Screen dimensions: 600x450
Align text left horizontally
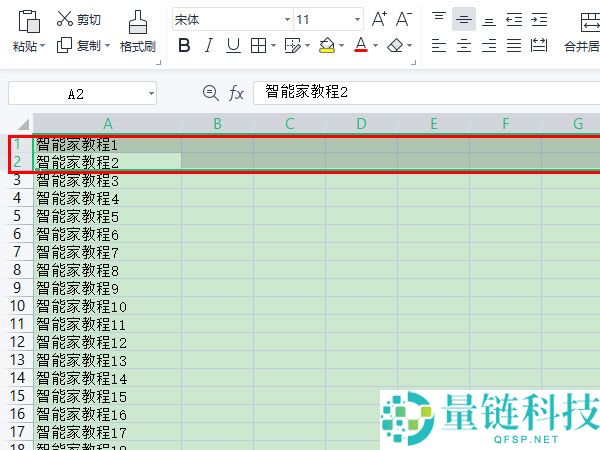(x=439, y=46)
